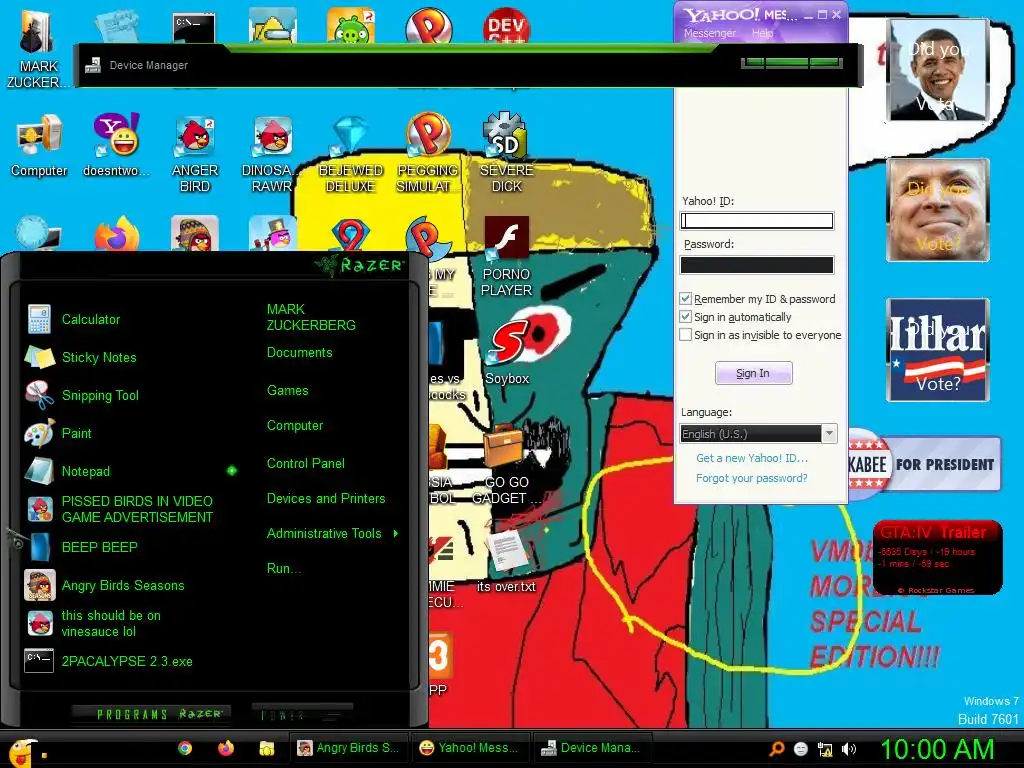Screen dimensions: 1024x768
Task: Open the 'its over.txt' file icon
Action: coord(506,562)
